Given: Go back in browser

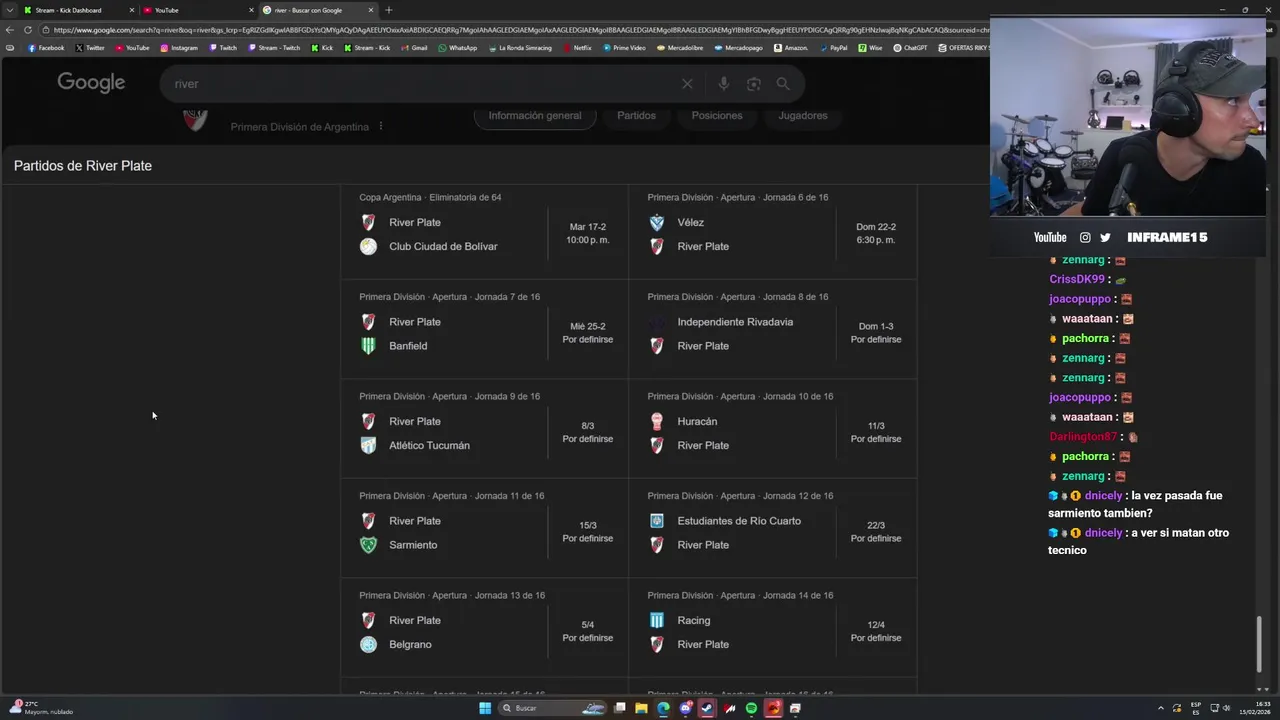Looking at the screenshot, I should point(10,30).
